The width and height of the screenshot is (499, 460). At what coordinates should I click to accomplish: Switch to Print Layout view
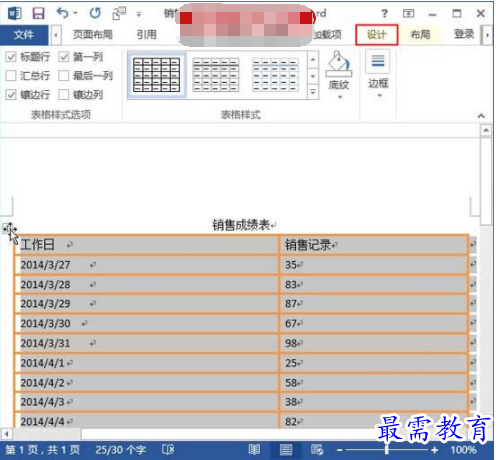(x=286, y=450)
